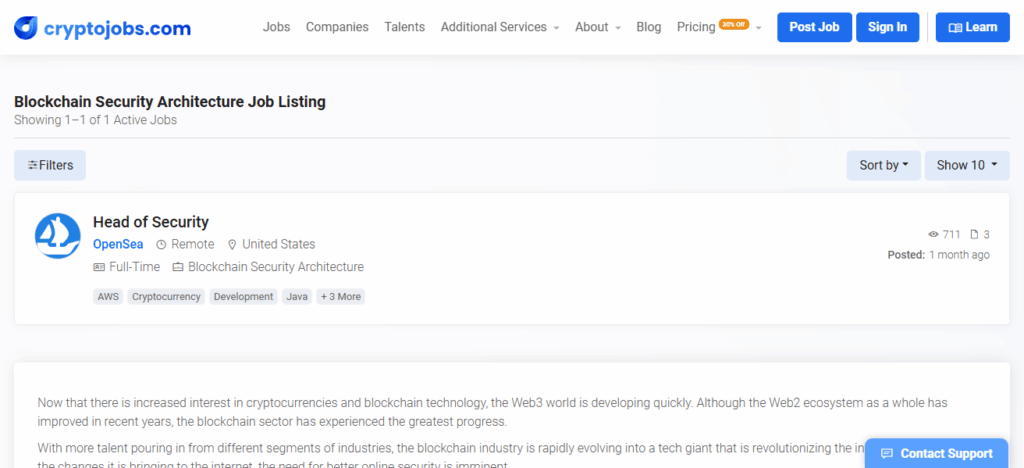This screenshot has height=468, width=1024.
Task: Expand the Additional Services menu
Action: click(x=499, y=27)
